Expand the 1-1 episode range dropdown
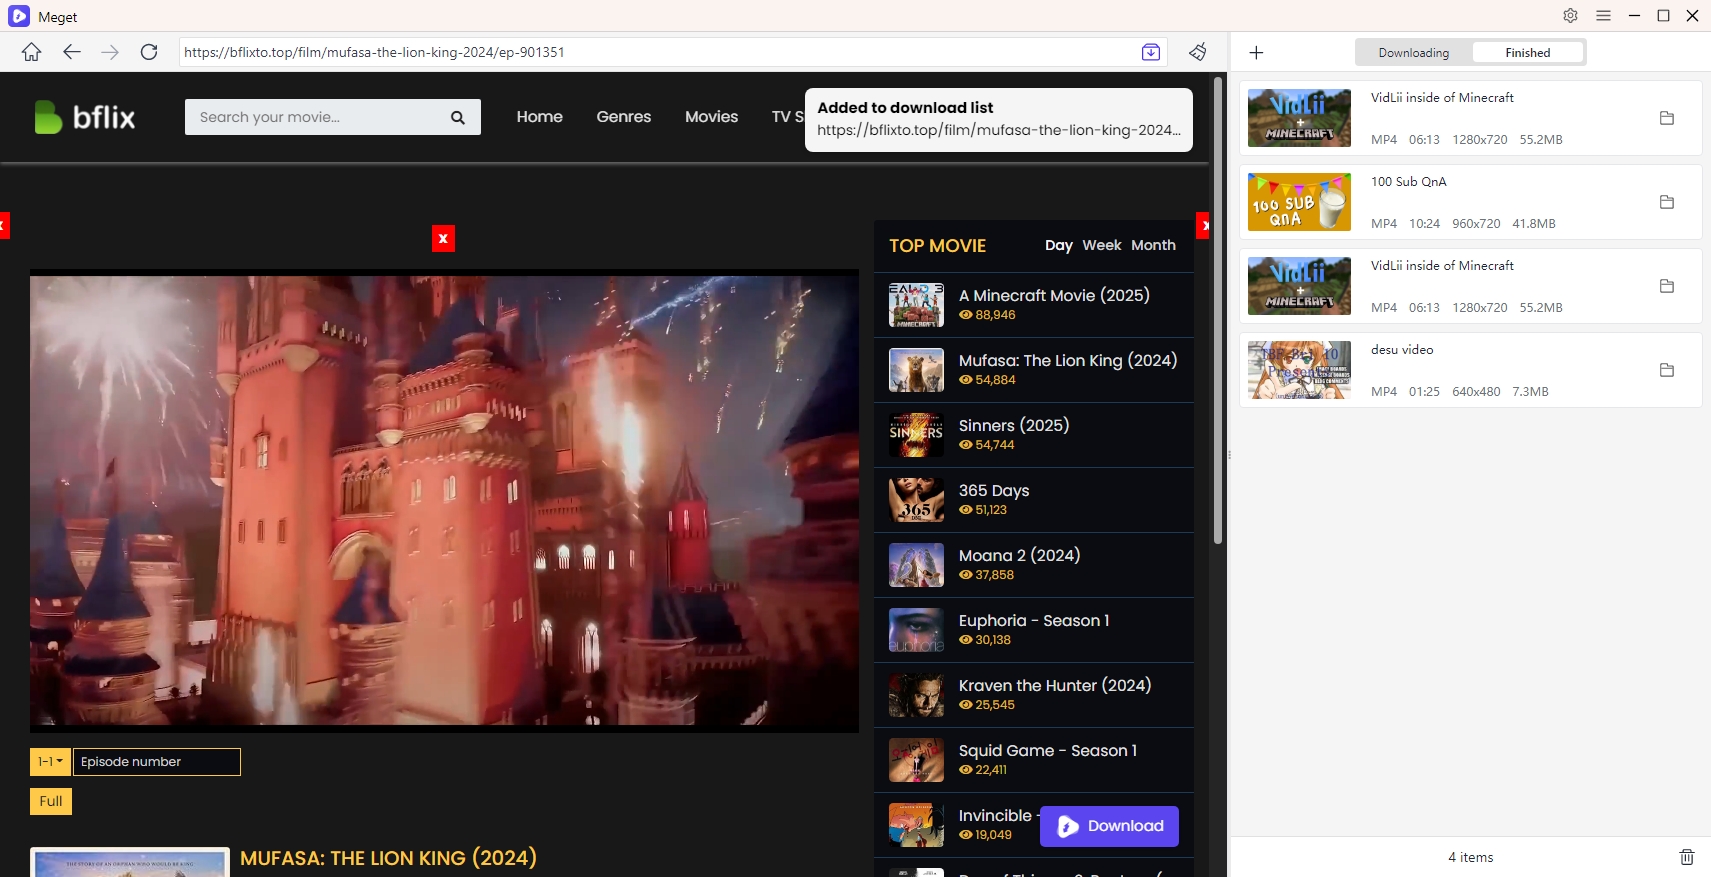Image resolution: width=1711 pixels, height=877 pixels. tap(50, 762)
